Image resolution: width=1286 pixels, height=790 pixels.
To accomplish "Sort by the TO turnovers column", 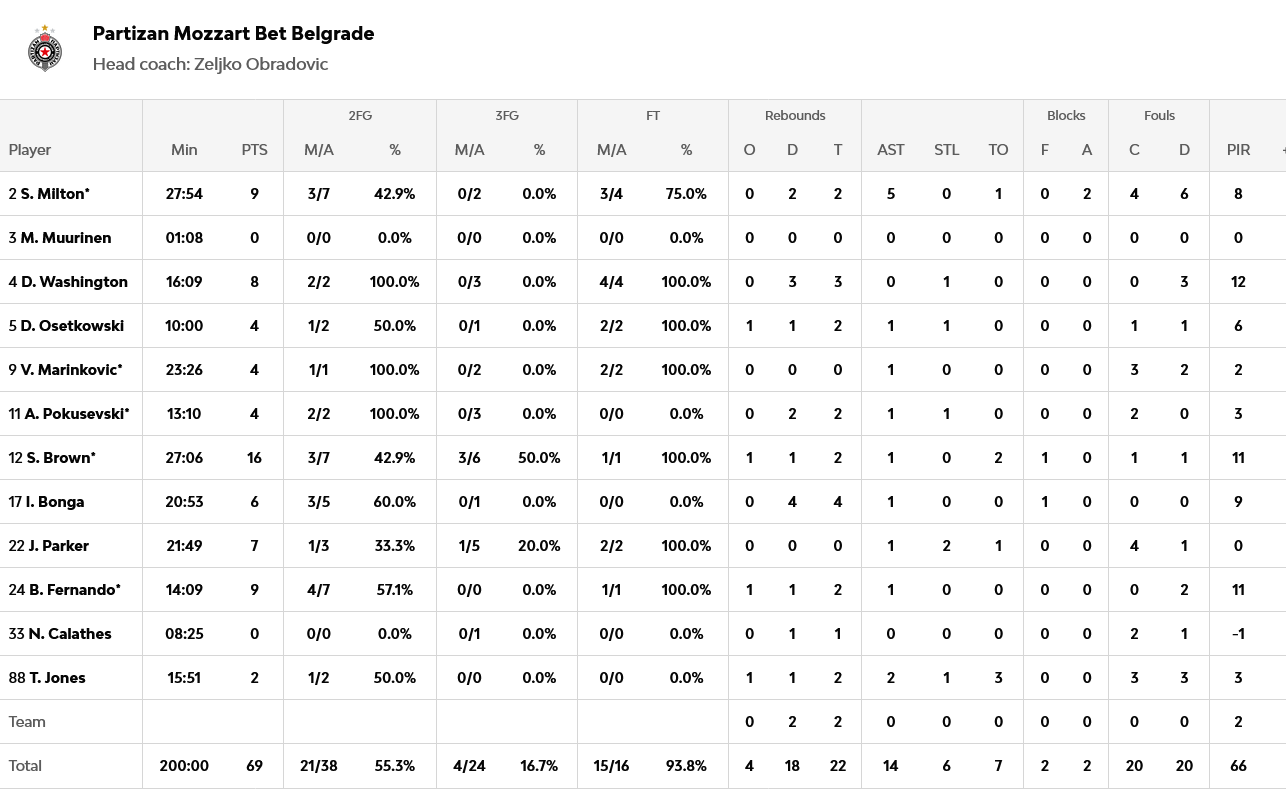I will coord(998,150).
